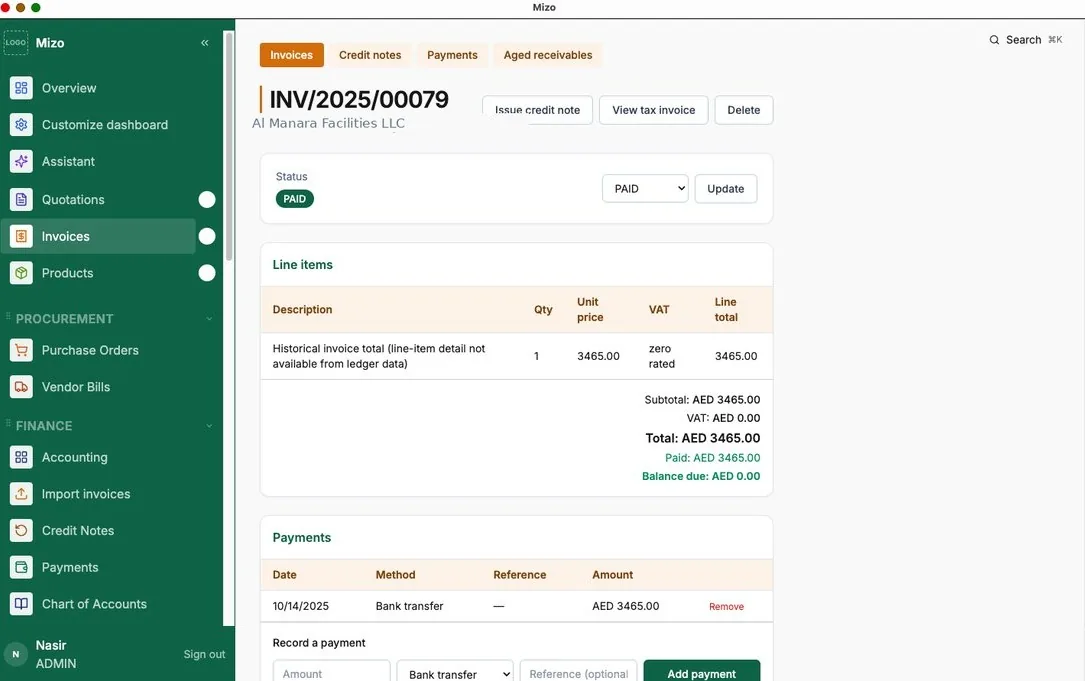Click the Accounting grid icon

click(21, 457)
